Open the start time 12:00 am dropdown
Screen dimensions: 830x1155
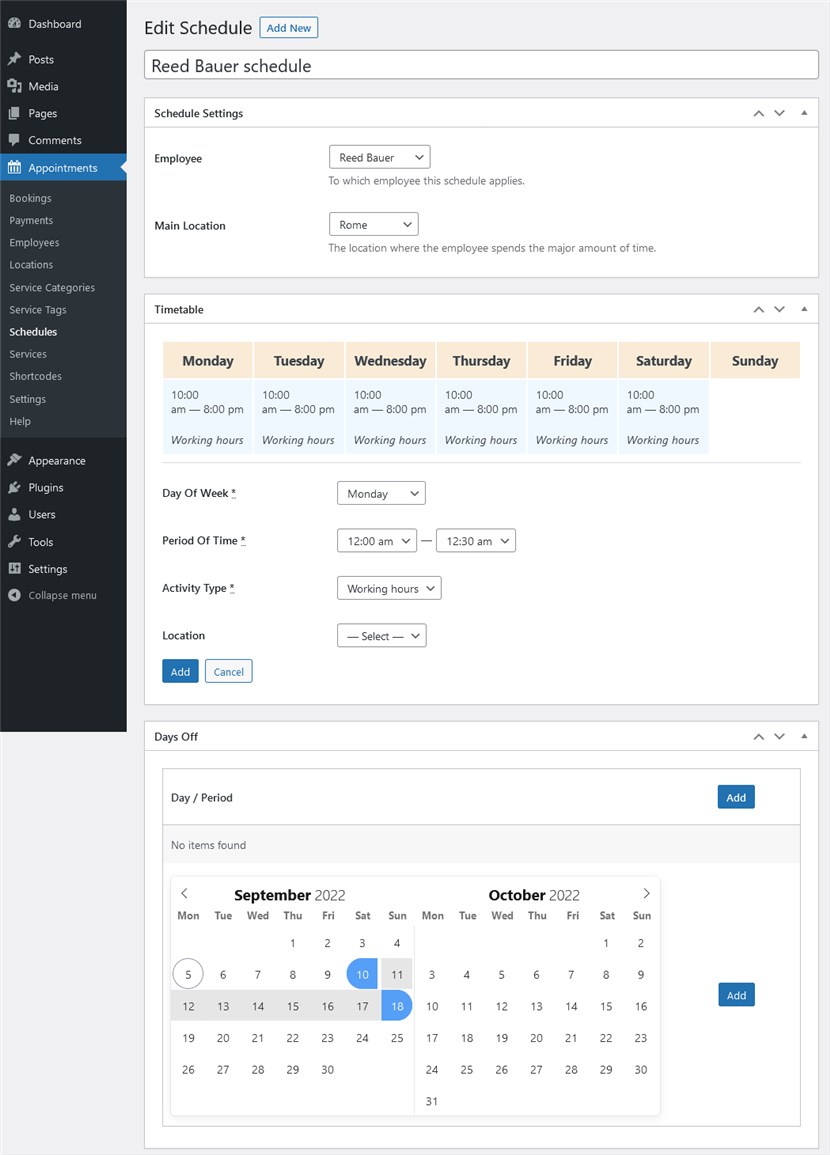tap(377, 541)
